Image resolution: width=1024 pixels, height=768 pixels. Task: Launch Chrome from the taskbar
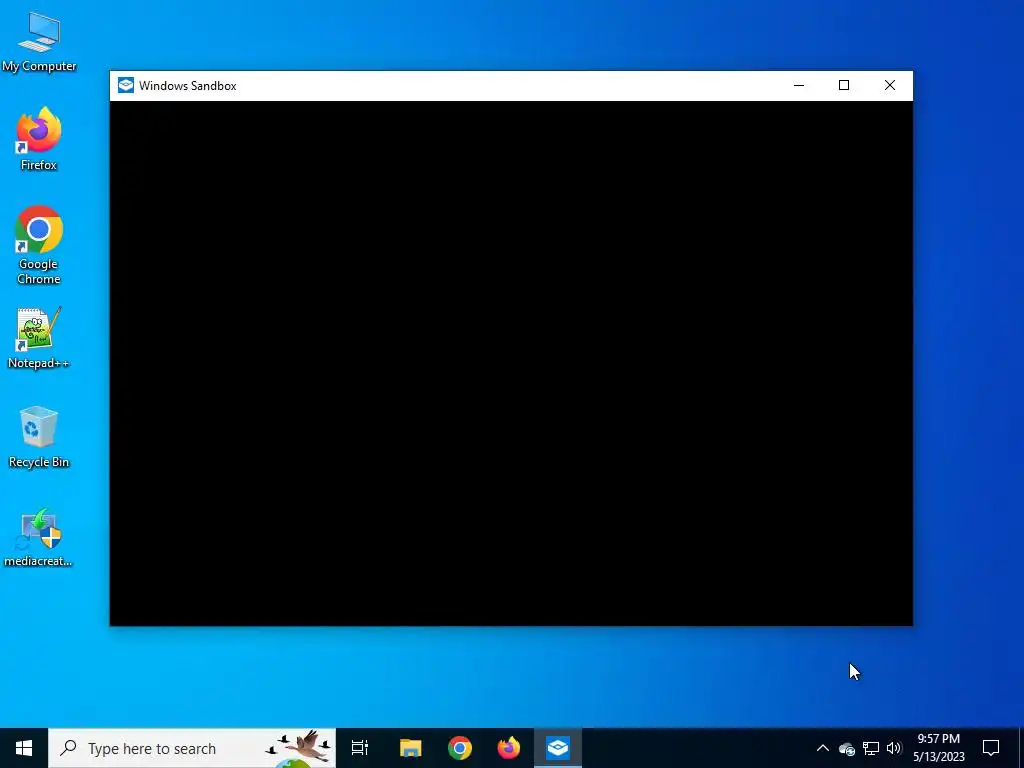pos(460,748)
